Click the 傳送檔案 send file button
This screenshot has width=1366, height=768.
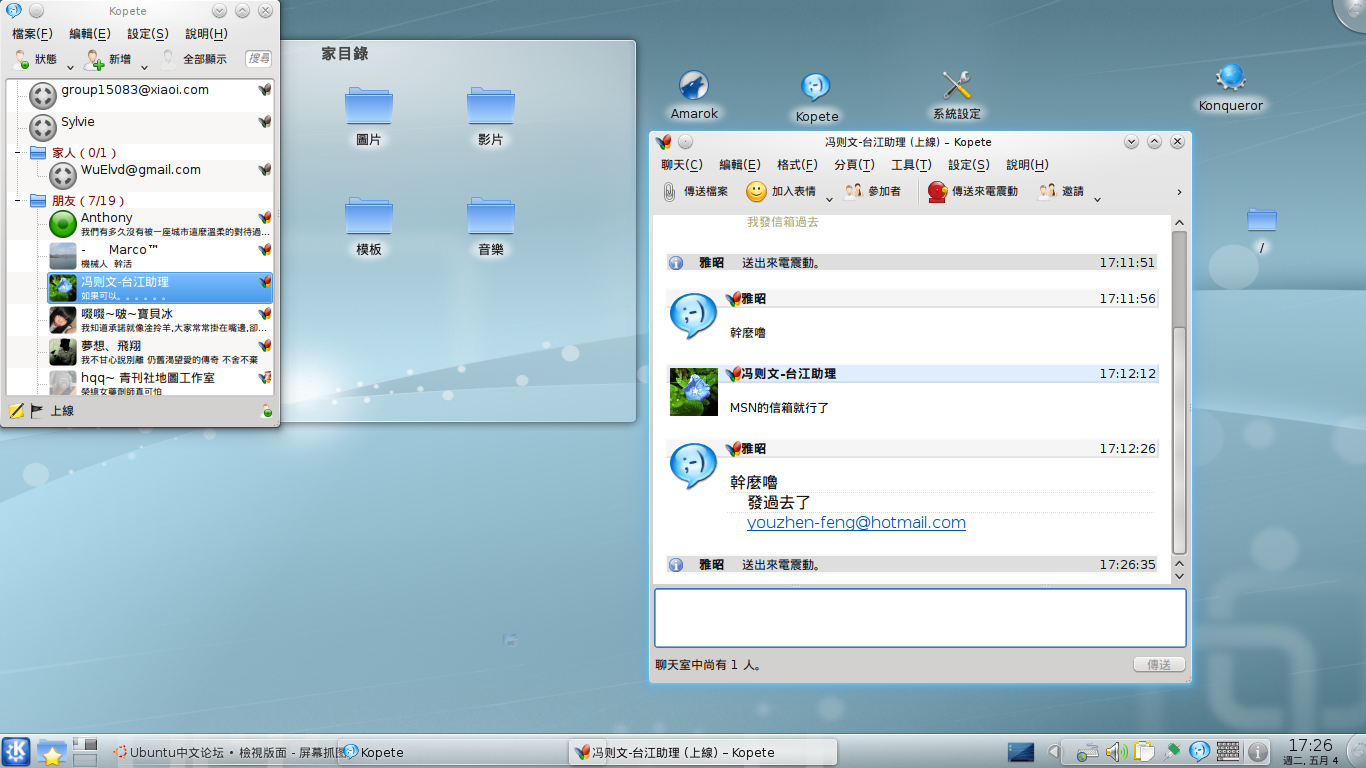click(696, 191)
